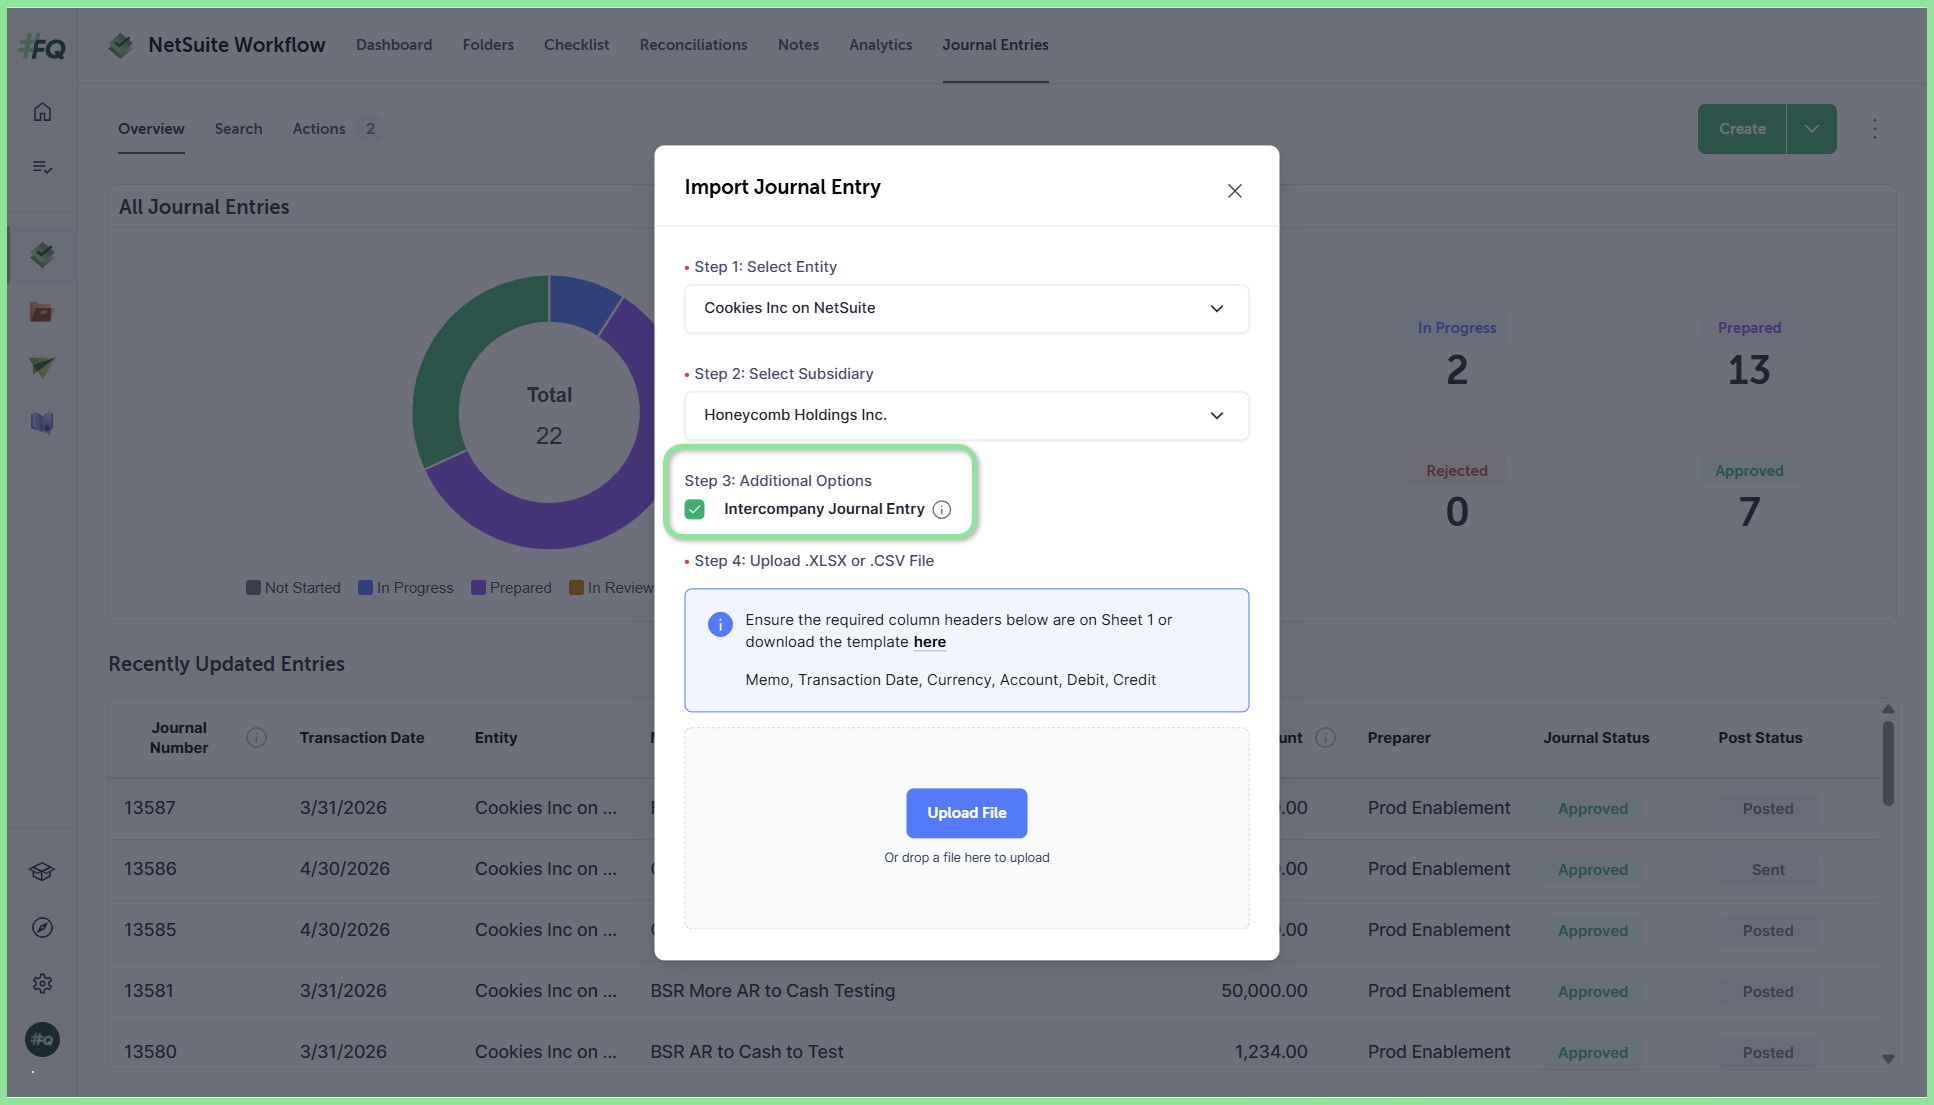Viewport: 1934px width, 1105px height.
Task: Click the info icon beside the amount column
Action: click(x=1326, y=738)
